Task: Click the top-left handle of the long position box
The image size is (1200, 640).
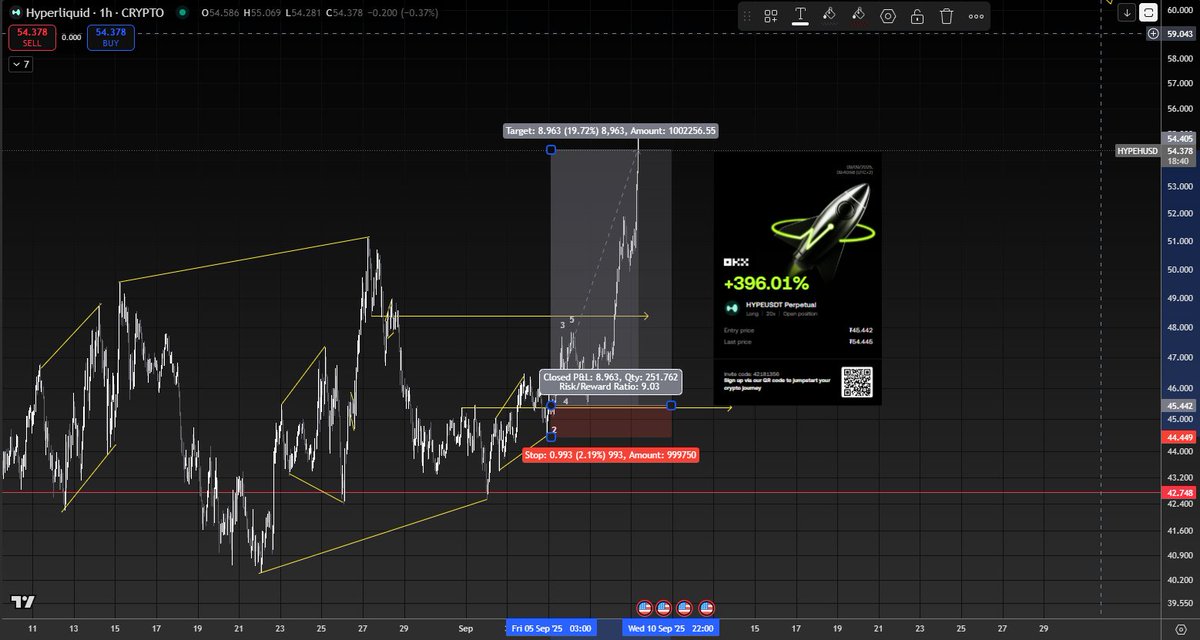Action: coord(551,150)
